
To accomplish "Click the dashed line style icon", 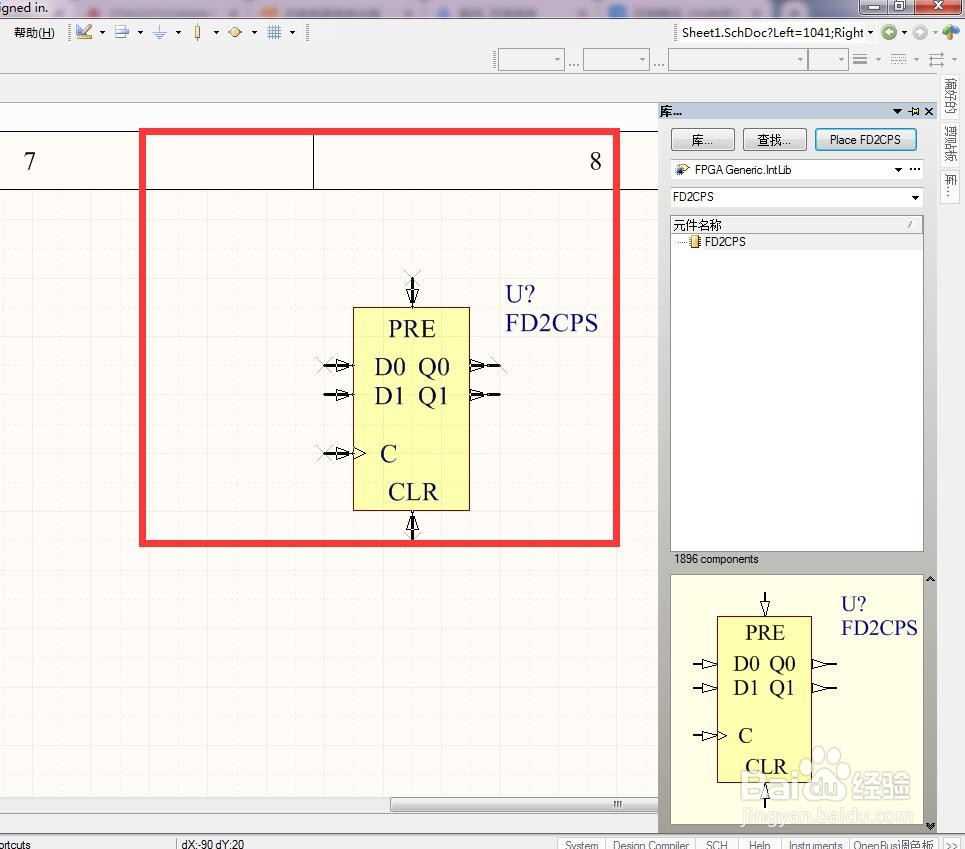I will click(x=899, y=59).
